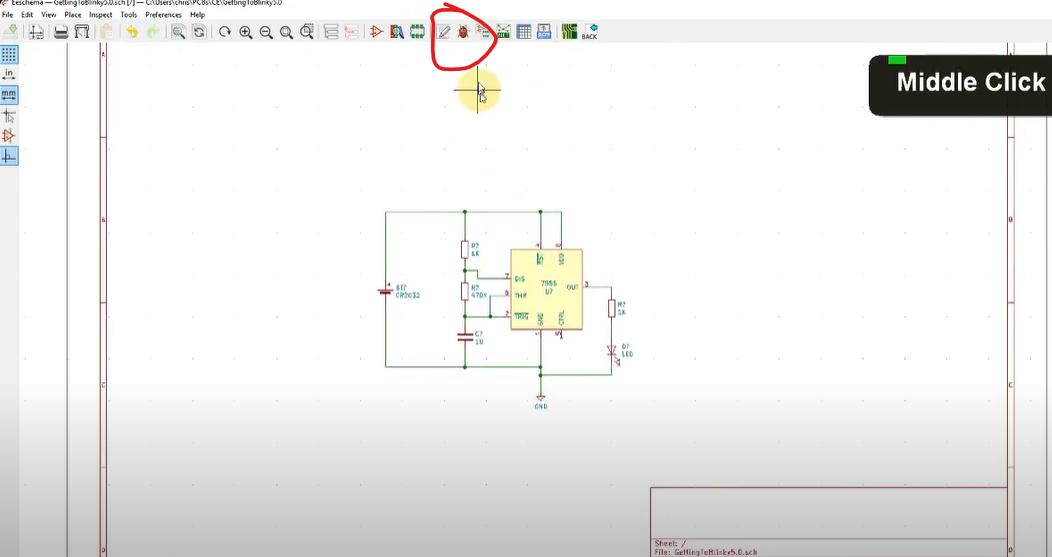Zoom to fit the schematic page
Viewport: 1052px width, 557px height.
pos(286,32)
